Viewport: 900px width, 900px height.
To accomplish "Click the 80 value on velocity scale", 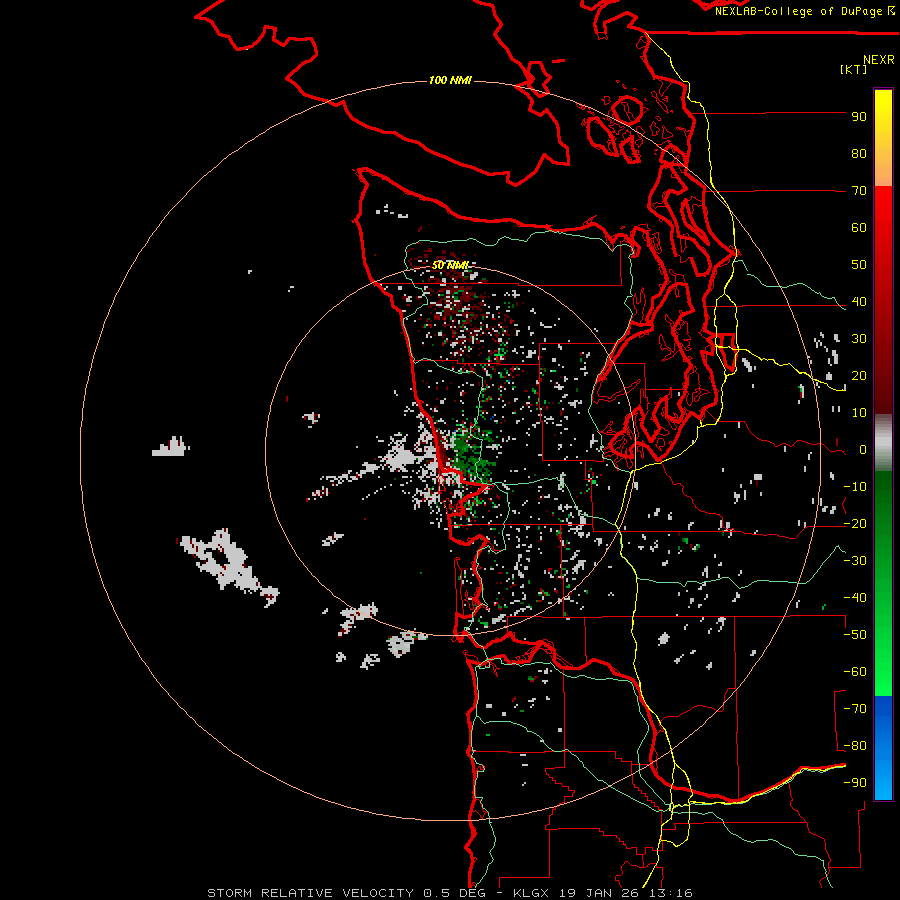I will click(859, 154).
